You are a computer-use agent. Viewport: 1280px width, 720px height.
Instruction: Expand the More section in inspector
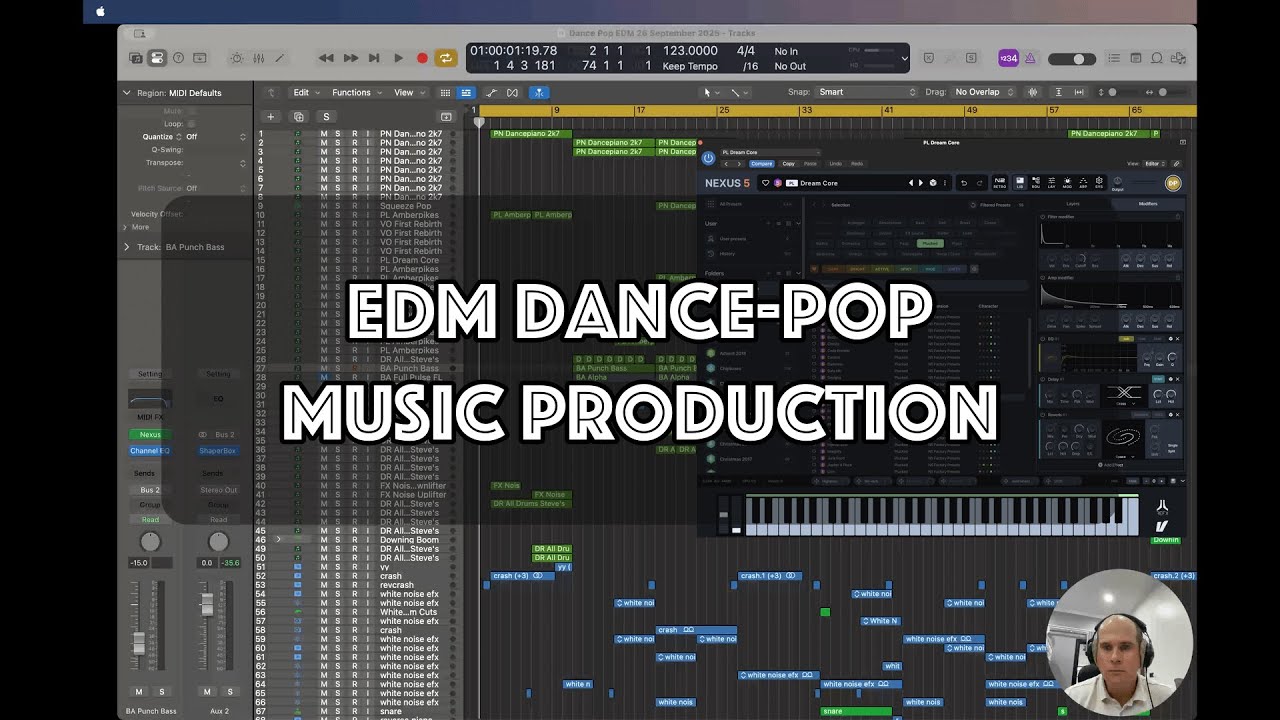126,227
